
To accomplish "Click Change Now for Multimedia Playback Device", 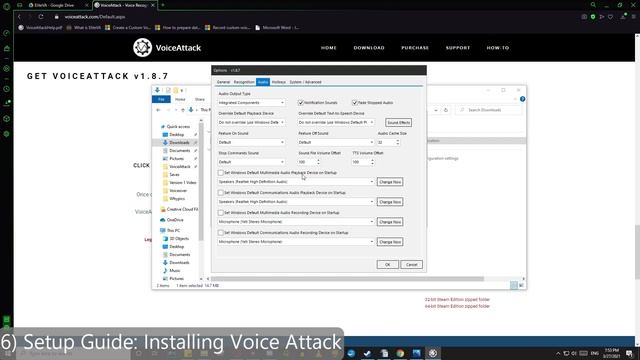I will (x=390, y=182).
